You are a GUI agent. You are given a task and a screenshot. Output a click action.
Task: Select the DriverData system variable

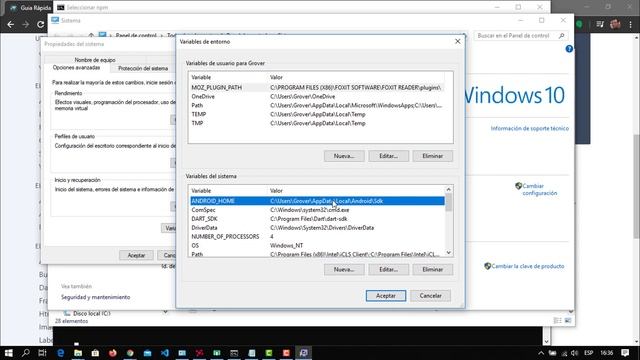(317, 228)
